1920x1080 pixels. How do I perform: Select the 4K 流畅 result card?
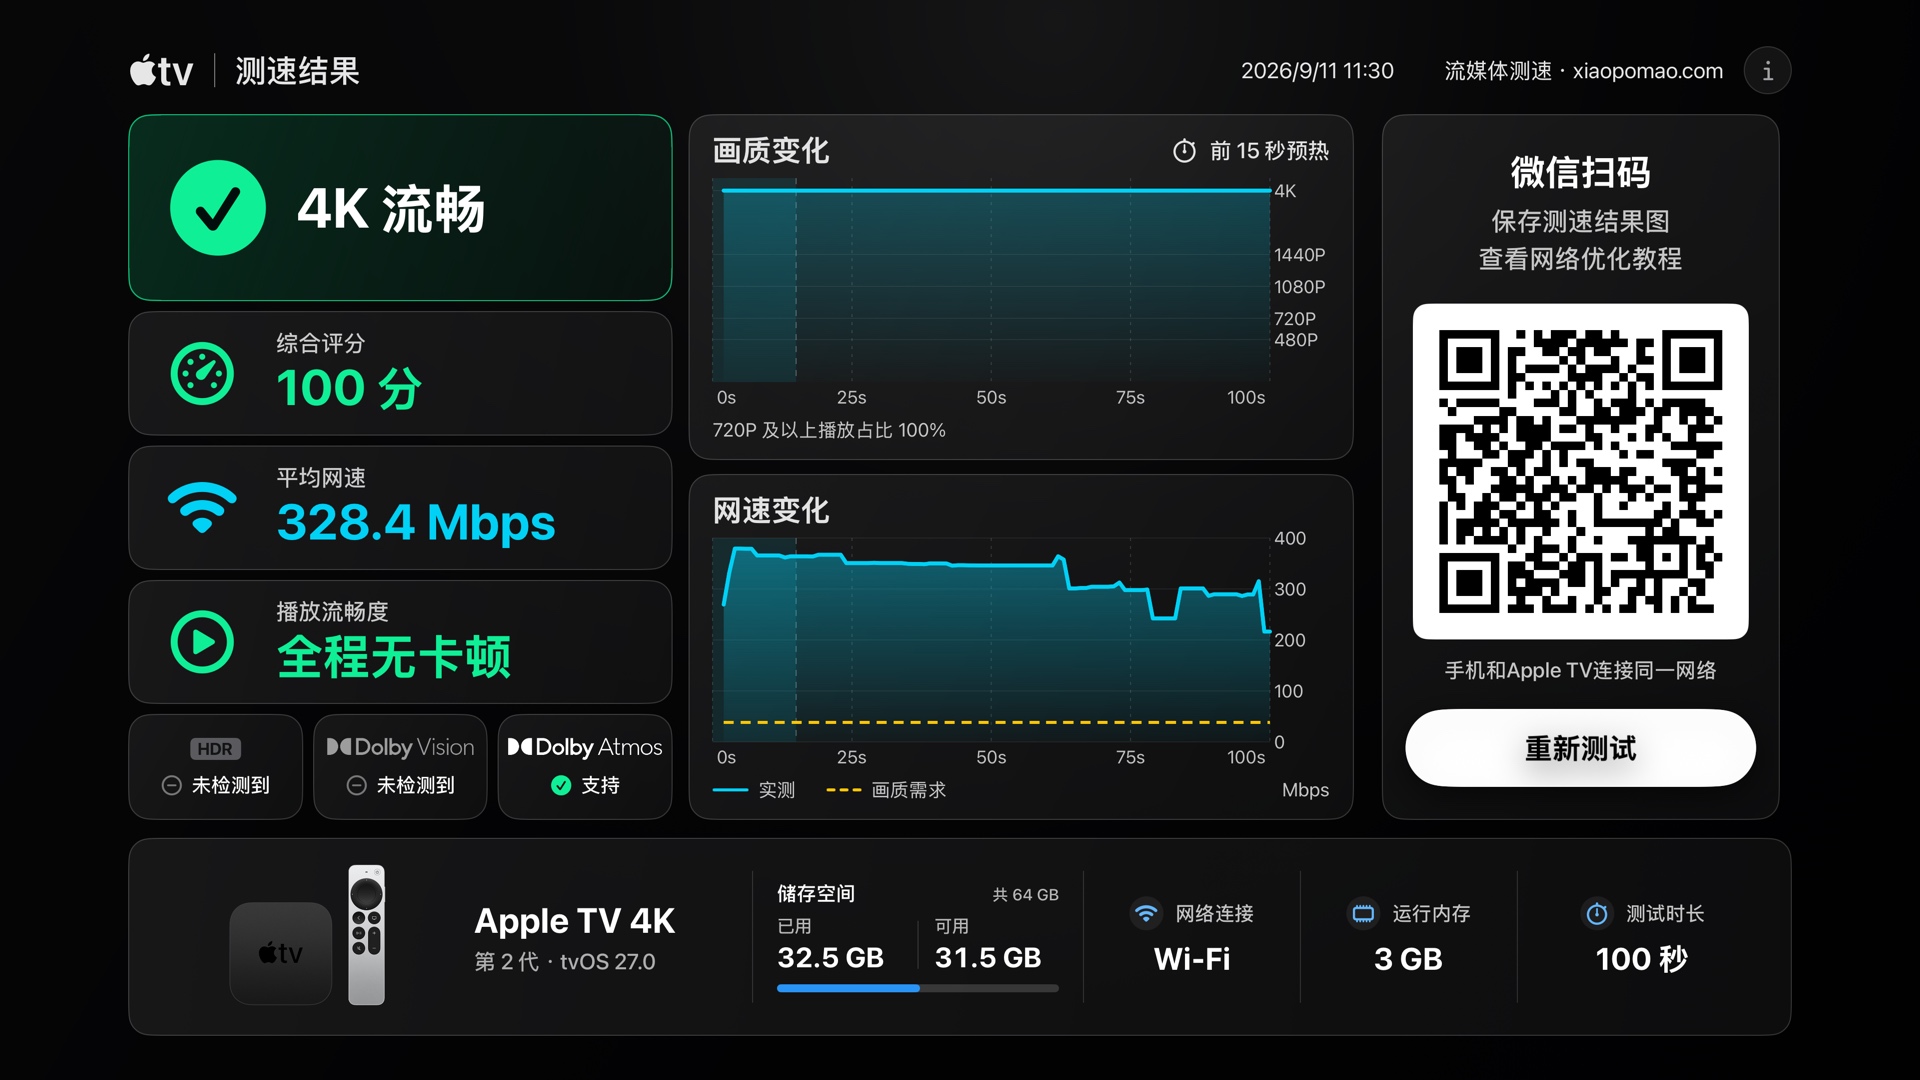pyautogui.click(x=400, y=208)
